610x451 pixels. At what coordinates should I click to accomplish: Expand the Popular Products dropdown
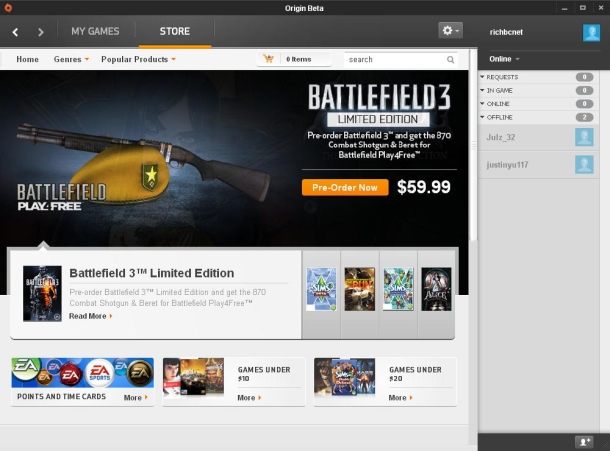138,59
